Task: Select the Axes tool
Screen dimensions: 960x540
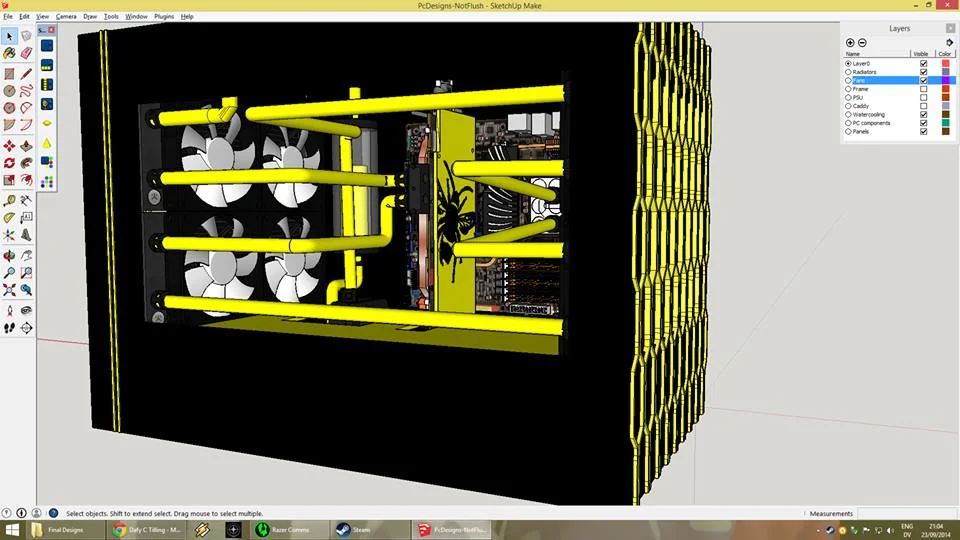Action: [x=9, y=235]
